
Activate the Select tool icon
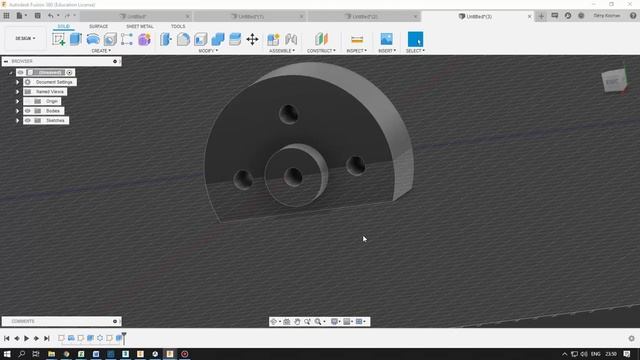click(x=415, y=39)
